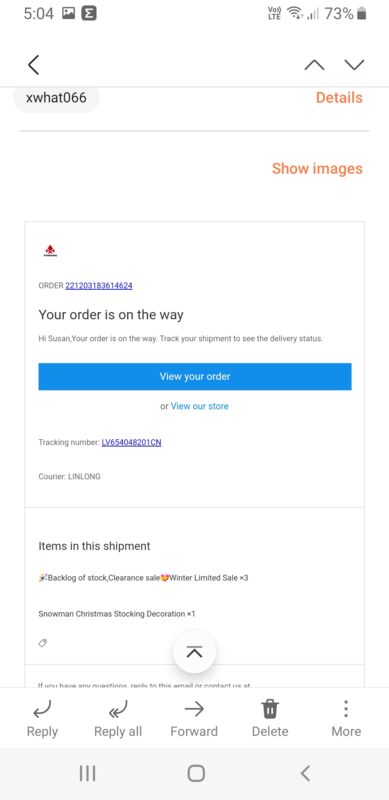Open the View our store link

point(200,406)
